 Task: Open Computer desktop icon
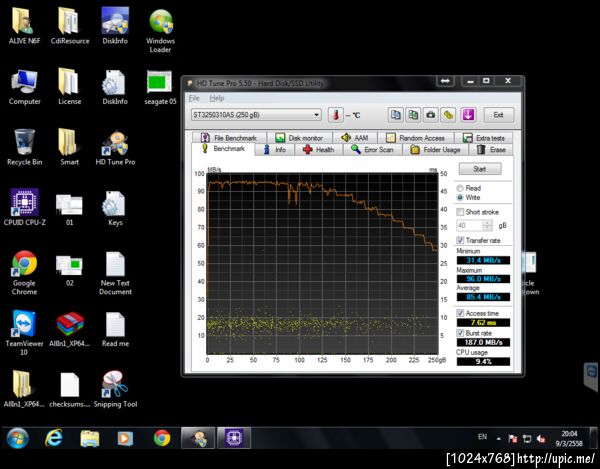point(24,87)
